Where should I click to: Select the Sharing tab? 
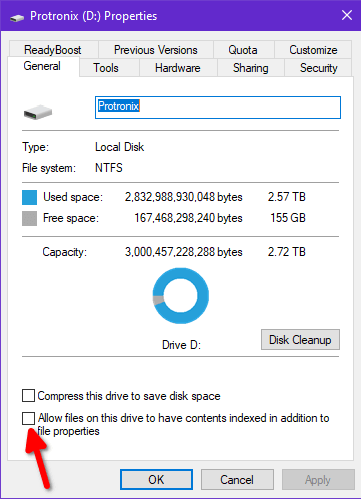tap(250, 68)
